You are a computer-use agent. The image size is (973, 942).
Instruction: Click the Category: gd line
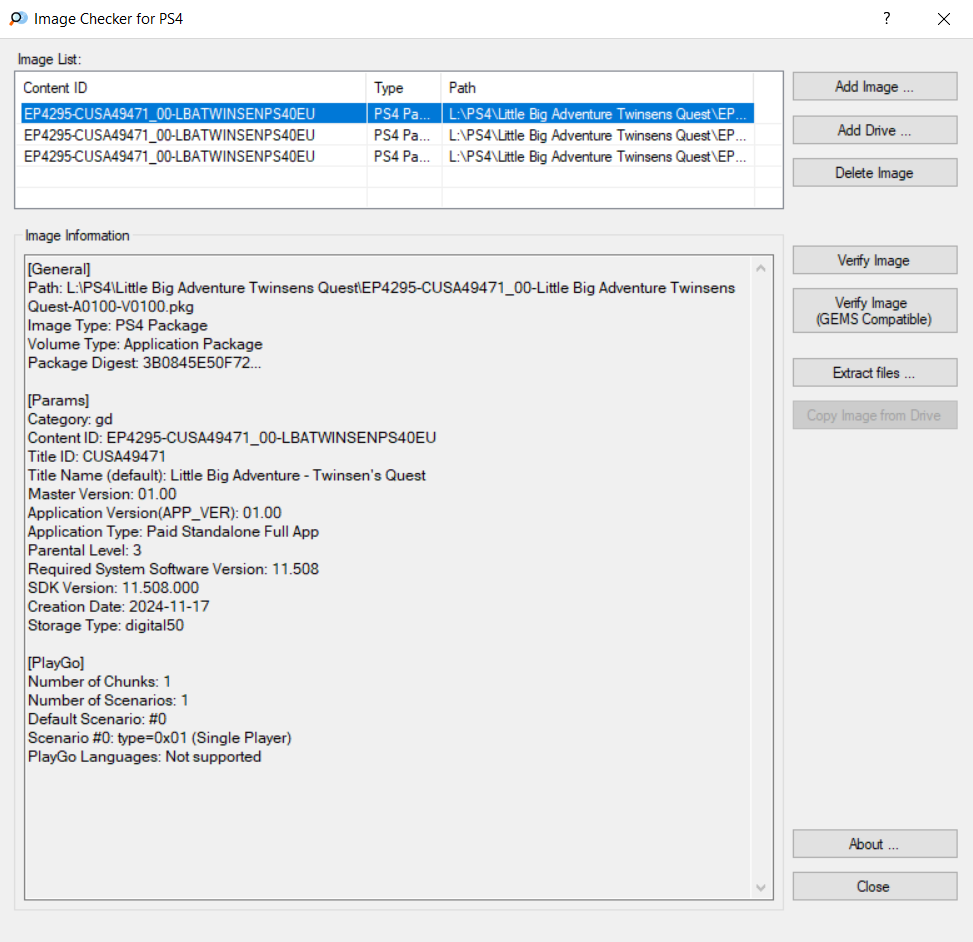pos(70,419)
